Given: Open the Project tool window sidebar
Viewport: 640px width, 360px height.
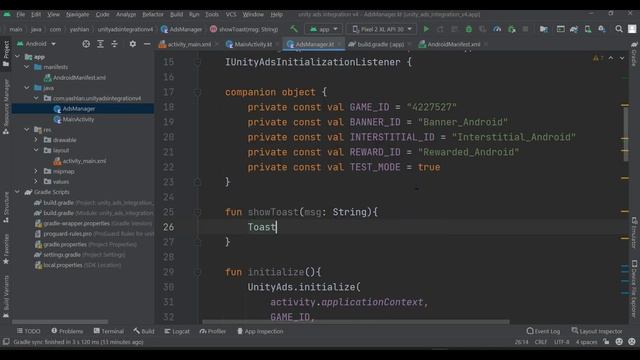Looking at the screenshot, I should coord(6,54).
